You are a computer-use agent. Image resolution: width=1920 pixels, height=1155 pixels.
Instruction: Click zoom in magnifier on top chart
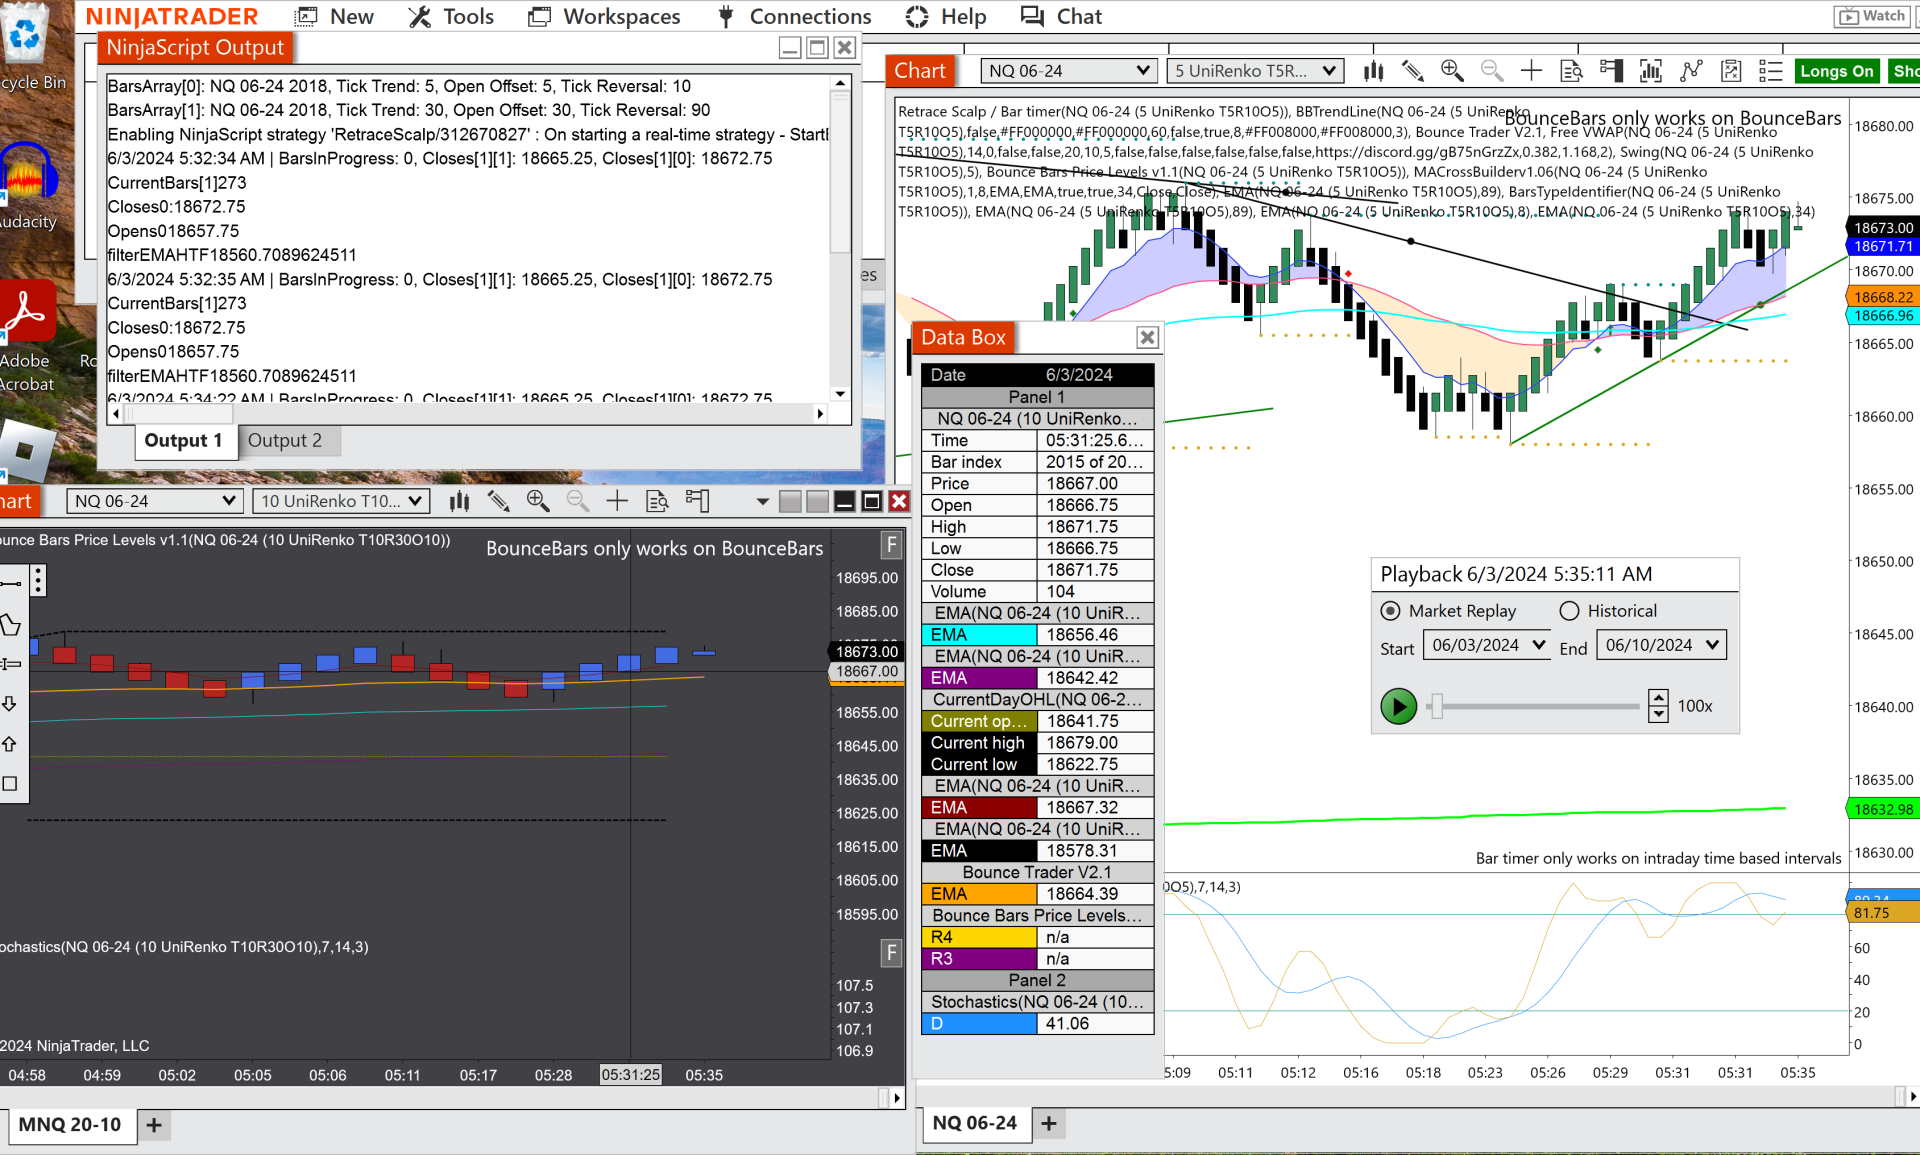(x=1452, y=71)
